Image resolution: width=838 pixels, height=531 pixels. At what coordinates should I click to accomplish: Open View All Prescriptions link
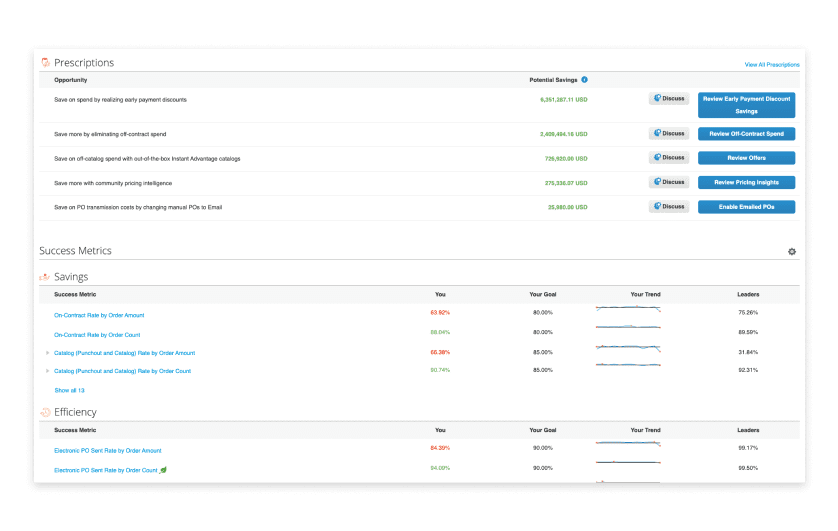772,65
